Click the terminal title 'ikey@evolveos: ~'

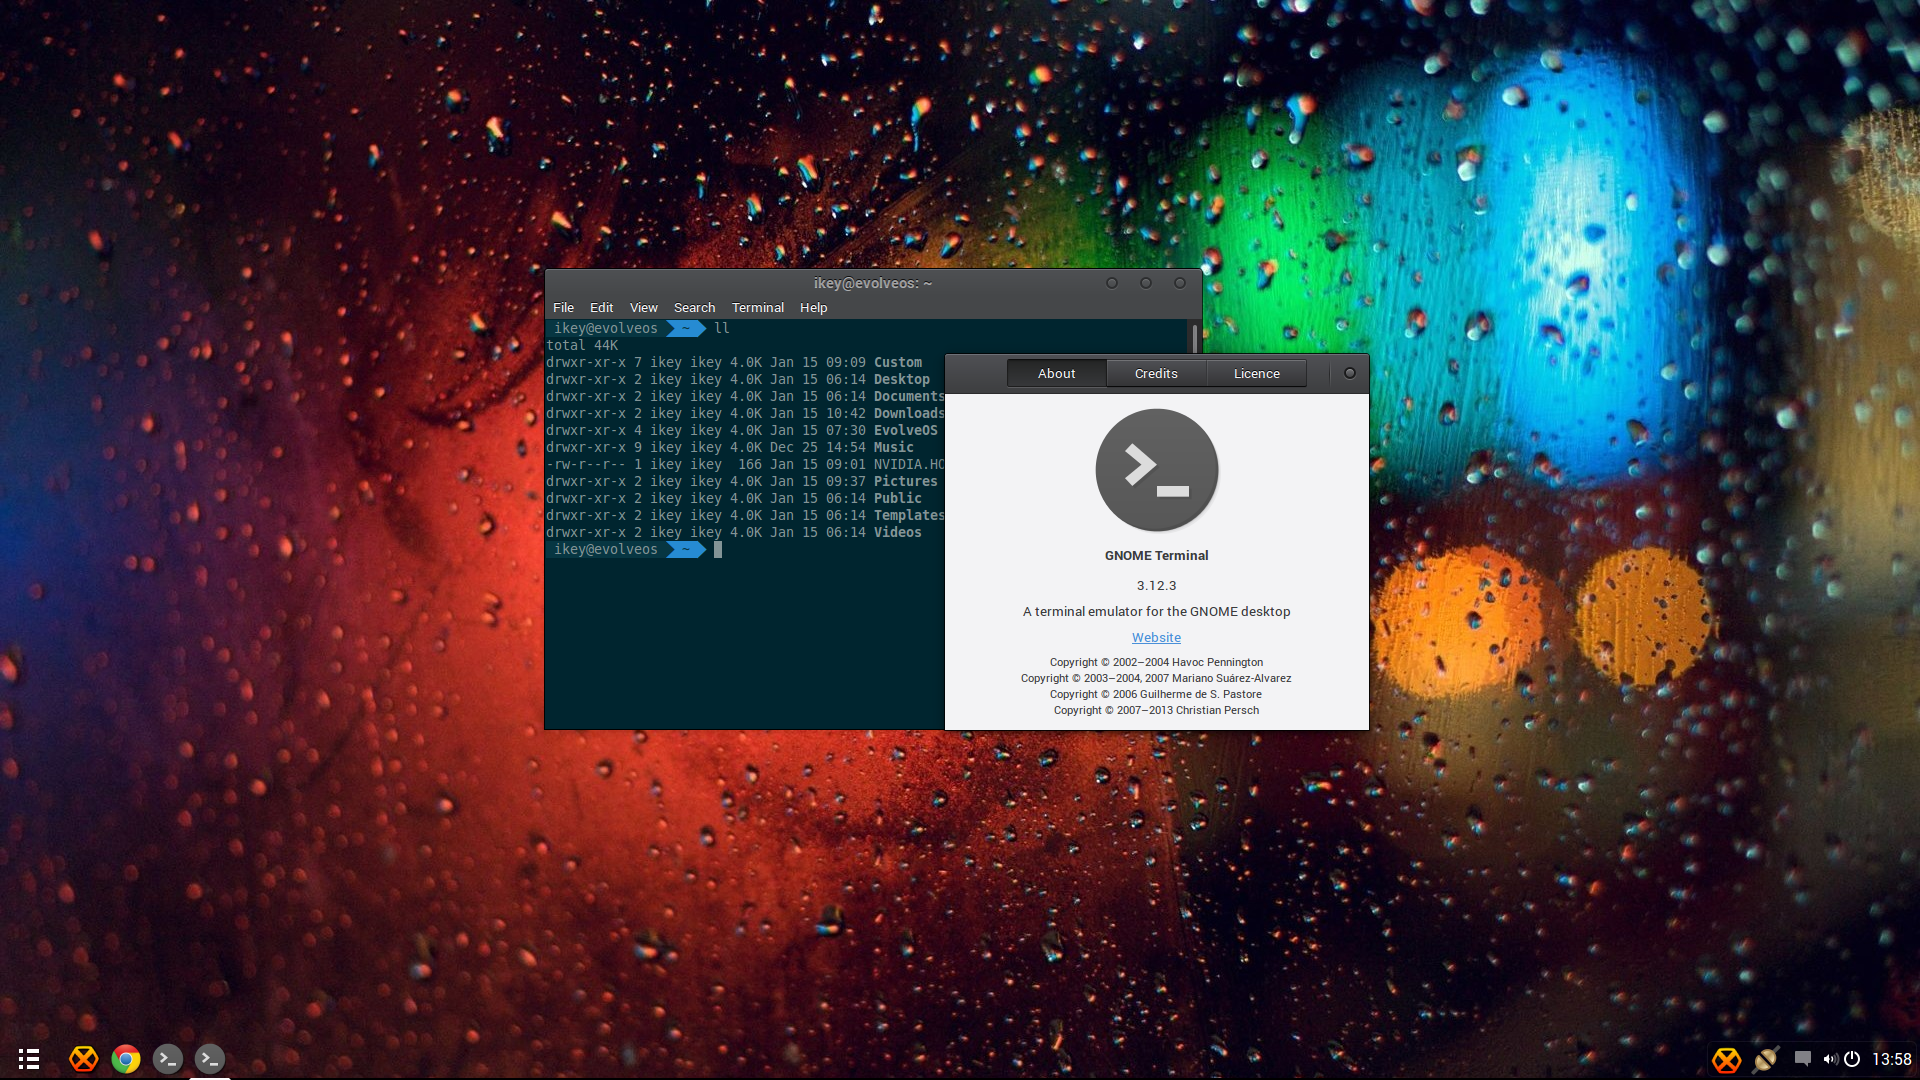tap(872, 283)
